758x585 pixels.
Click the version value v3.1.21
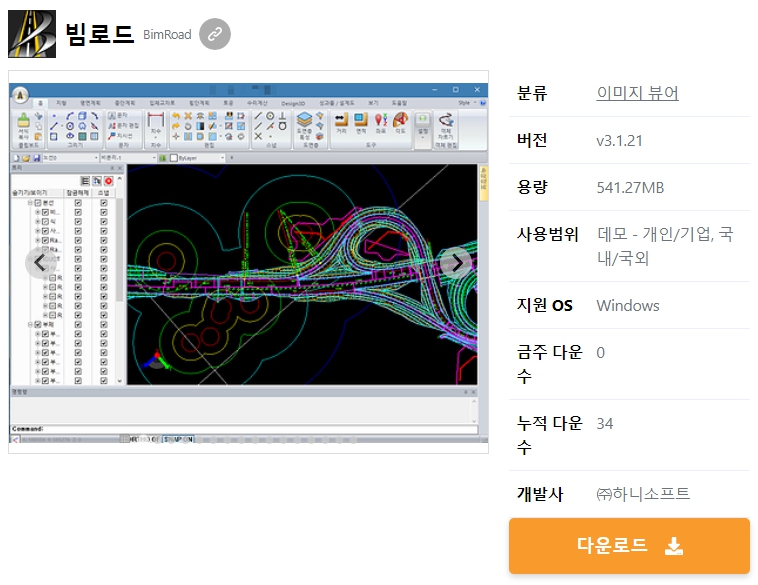click(619, 141)
